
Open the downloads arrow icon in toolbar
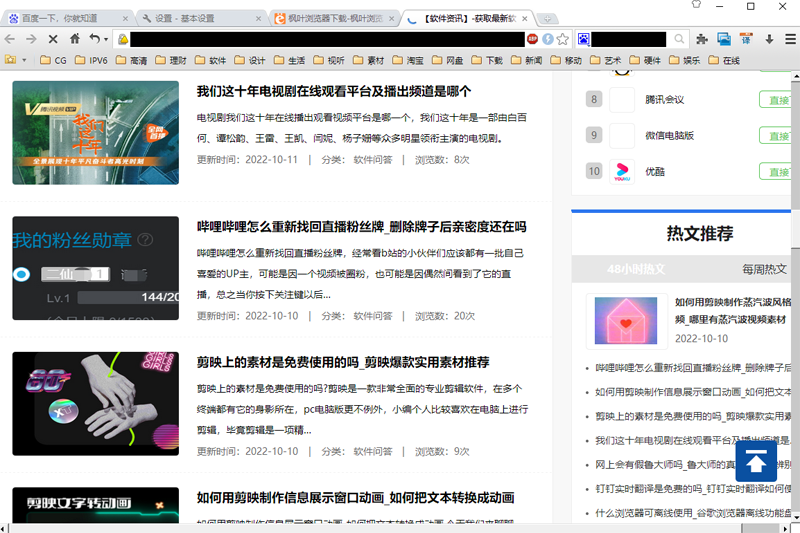pos(769,39)
